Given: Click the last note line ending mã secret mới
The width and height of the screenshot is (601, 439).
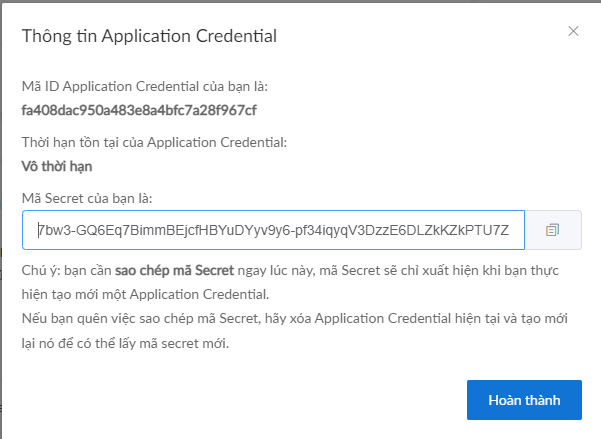Looking at the screenshot, I should (x=125, y=344).
